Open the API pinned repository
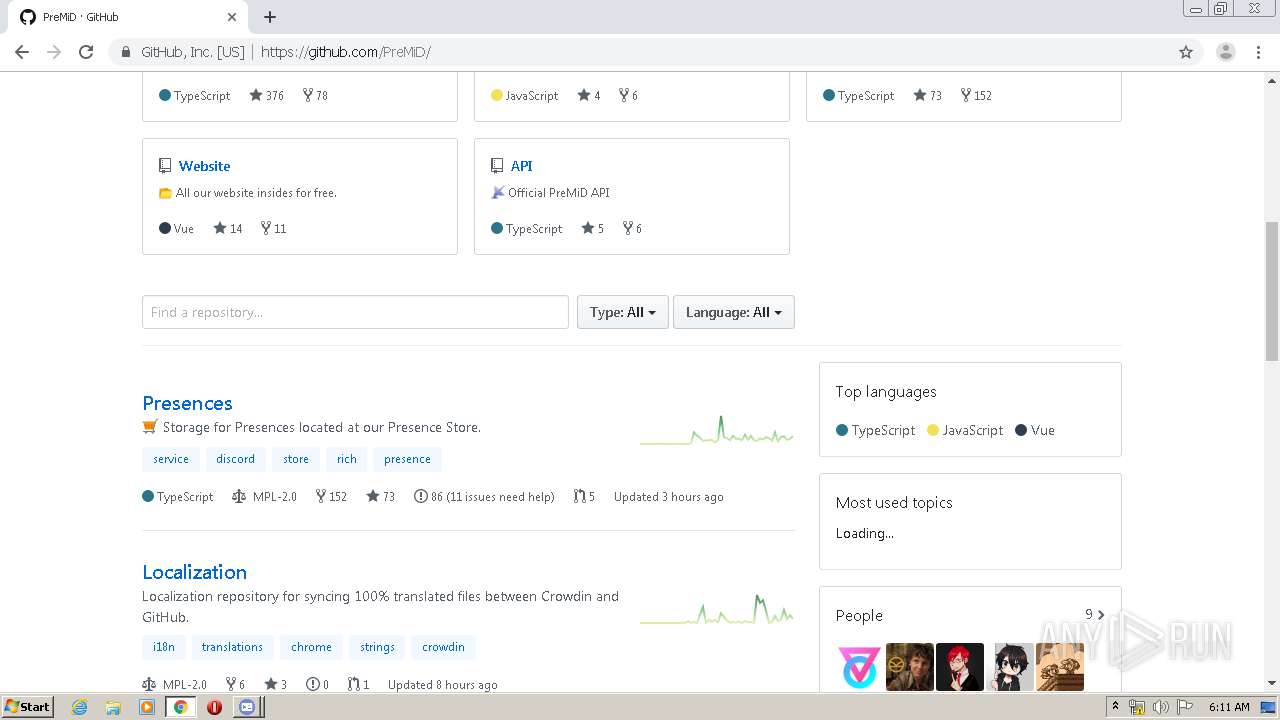 click(x=521, y=166)
